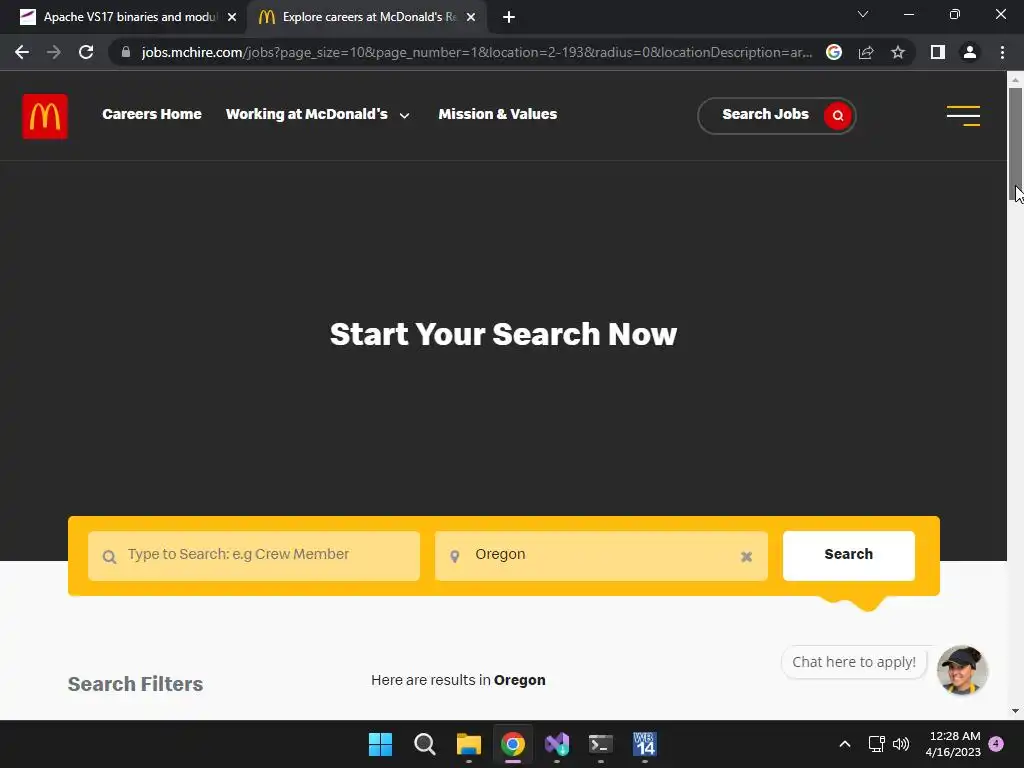Click the 'Here are results in Oregon' text

pyautogui.click(x=458, y=680)
